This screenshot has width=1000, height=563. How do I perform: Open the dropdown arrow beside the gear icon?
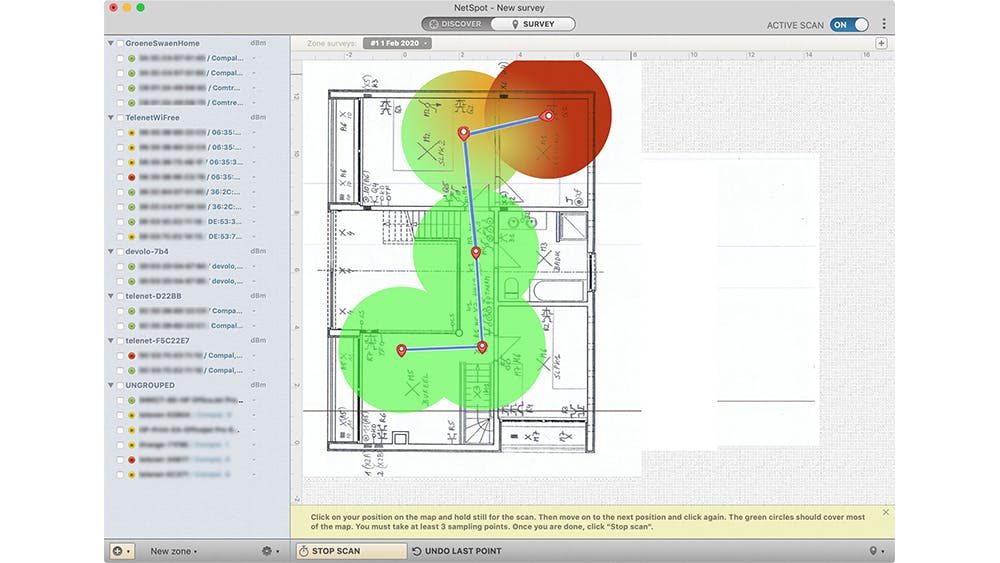pyautogui.click(x=277, y=552)
